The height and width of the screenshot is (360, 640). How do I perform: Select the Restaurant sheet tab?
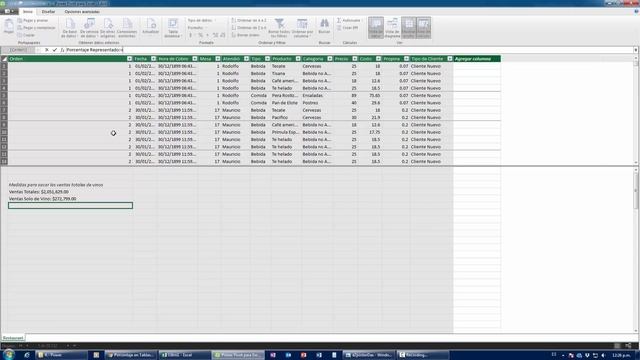(x=13, y=338)
